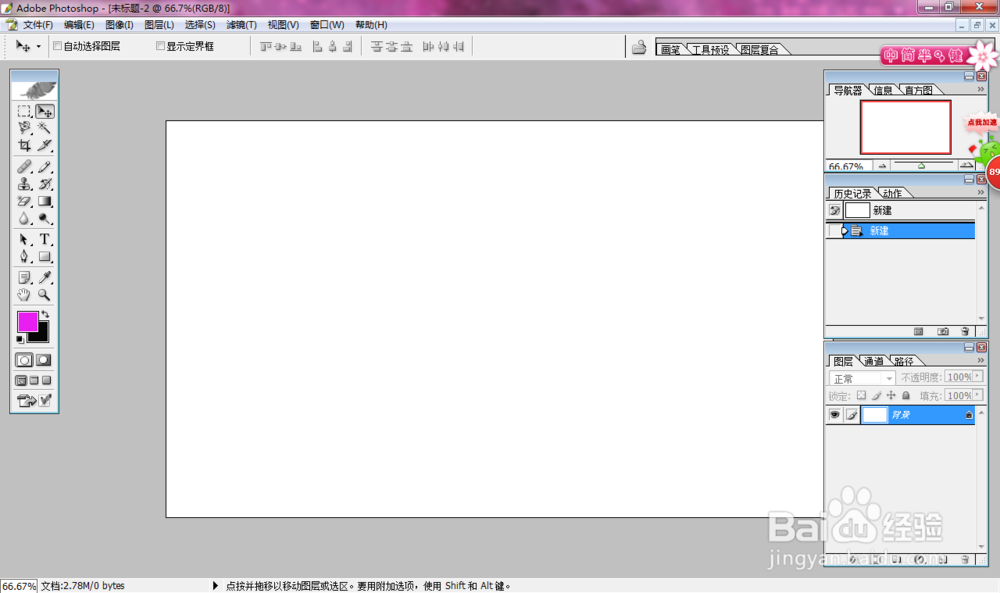The height and width of the screenshot is (593, 1000).
Task: Select the Move tool in toolbox
Action: coord(45,111)
